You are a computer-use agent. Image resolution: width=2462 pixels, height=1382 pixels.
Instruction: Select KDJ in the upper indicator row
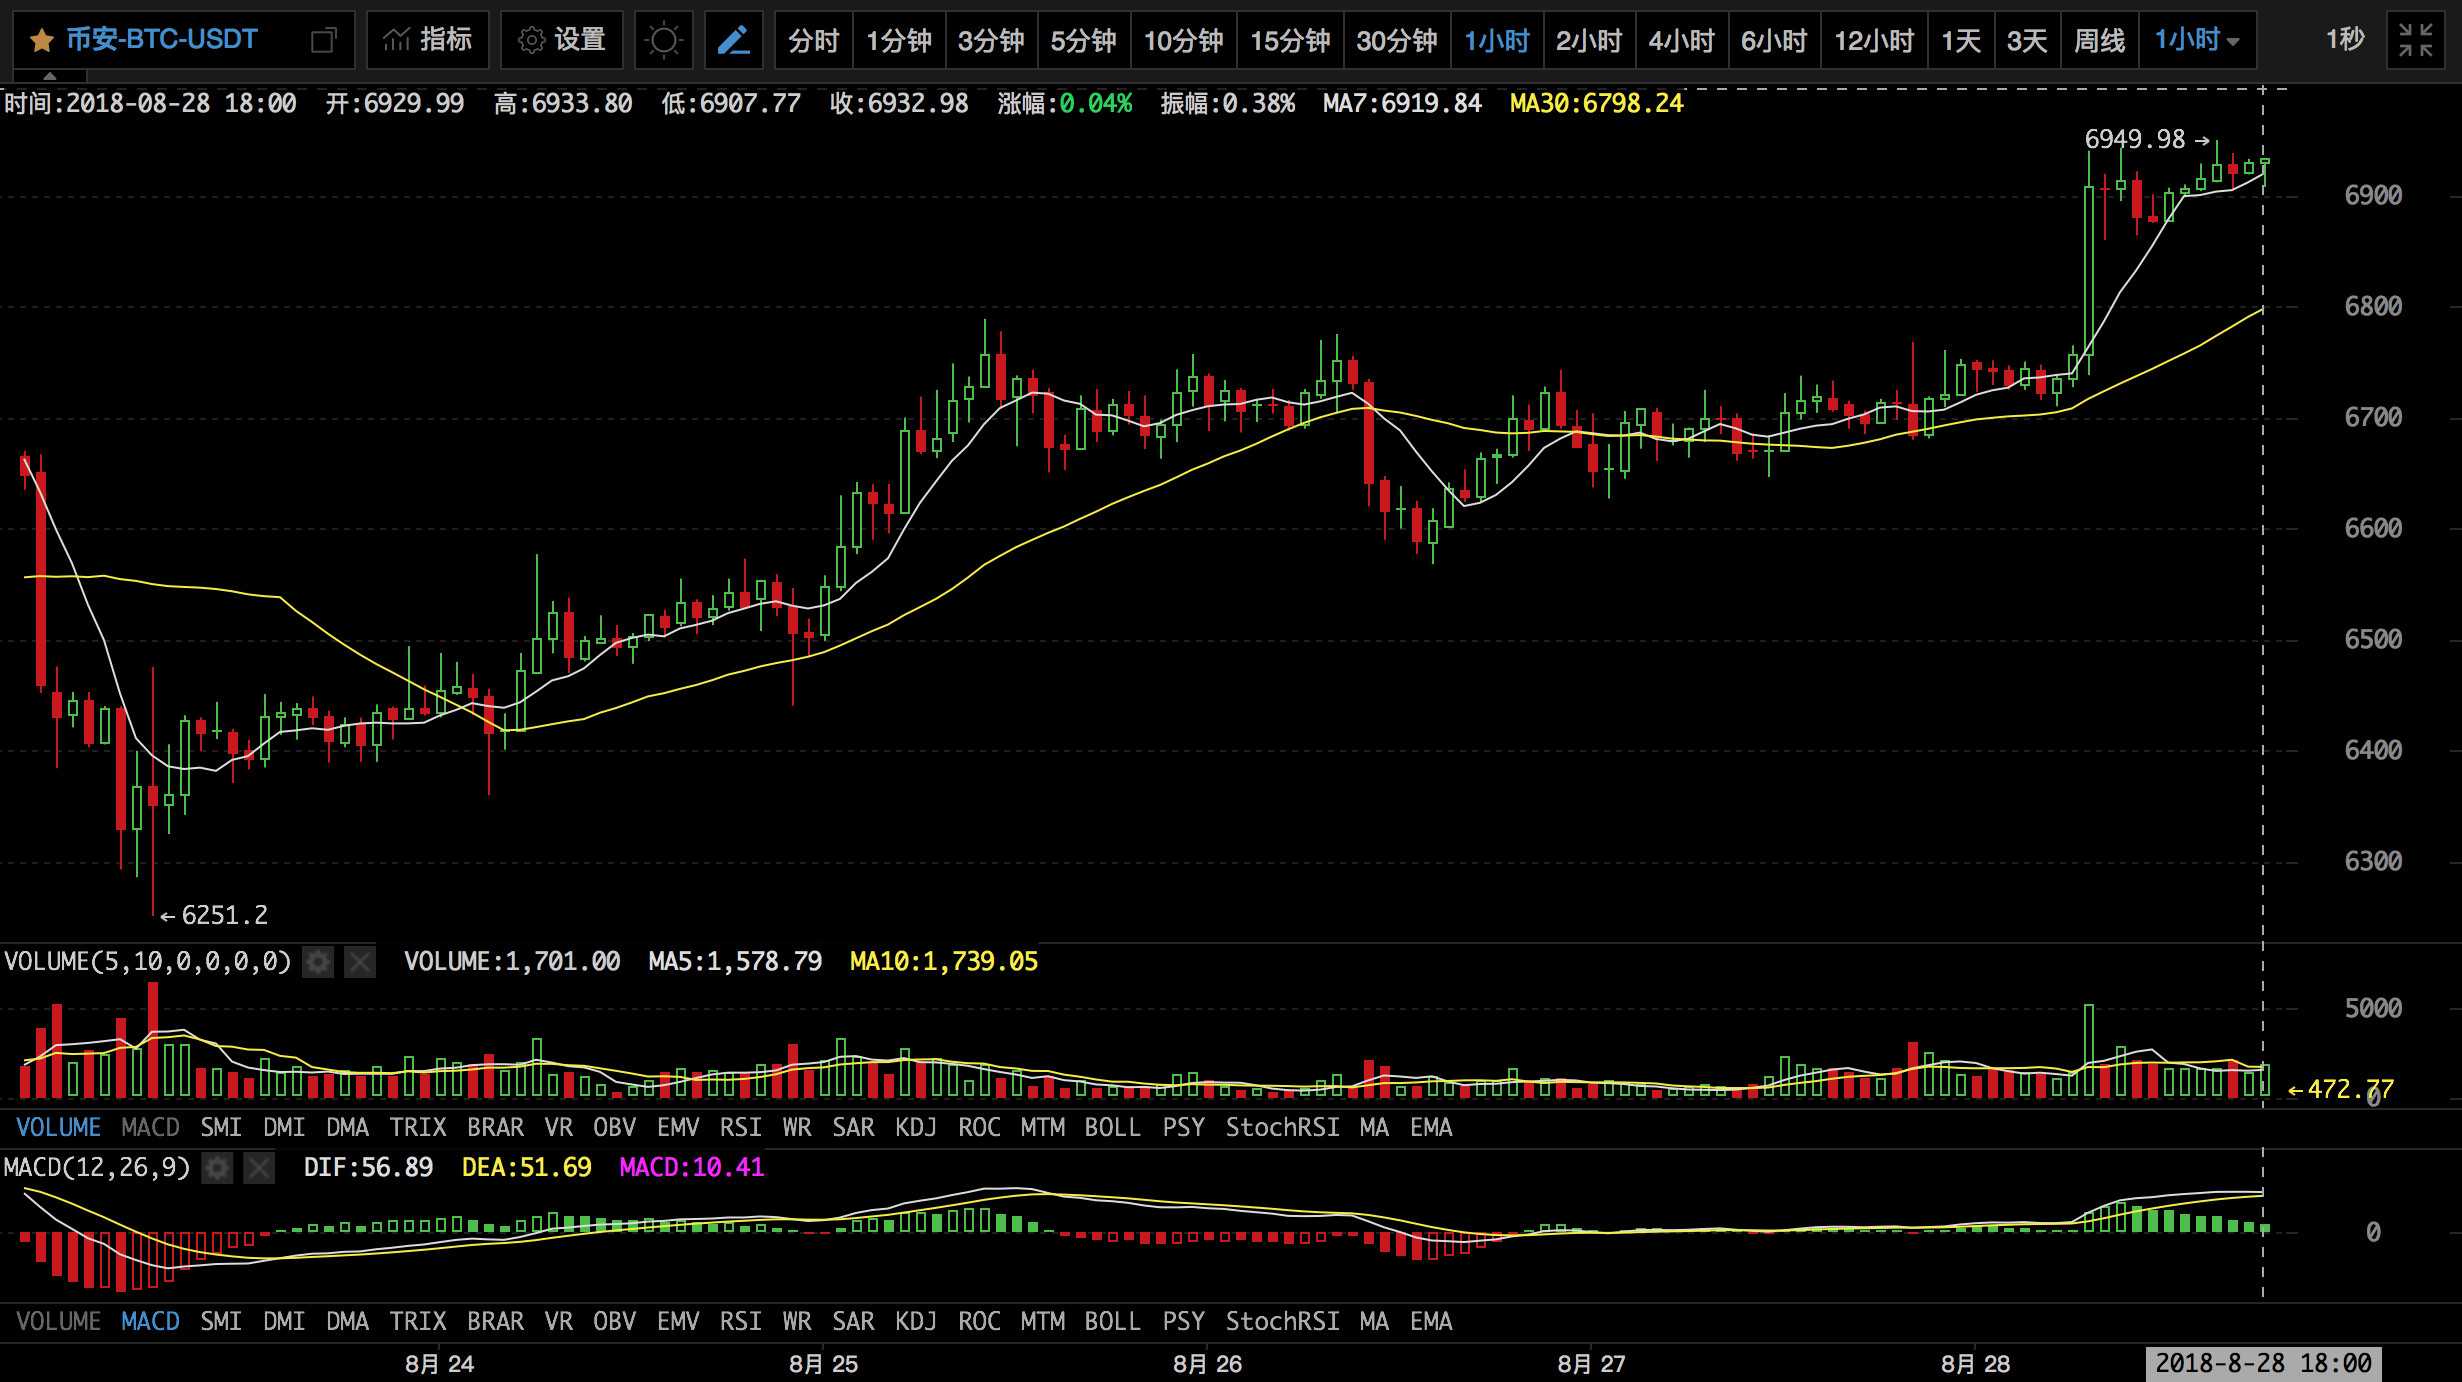tap(916, 1128)
